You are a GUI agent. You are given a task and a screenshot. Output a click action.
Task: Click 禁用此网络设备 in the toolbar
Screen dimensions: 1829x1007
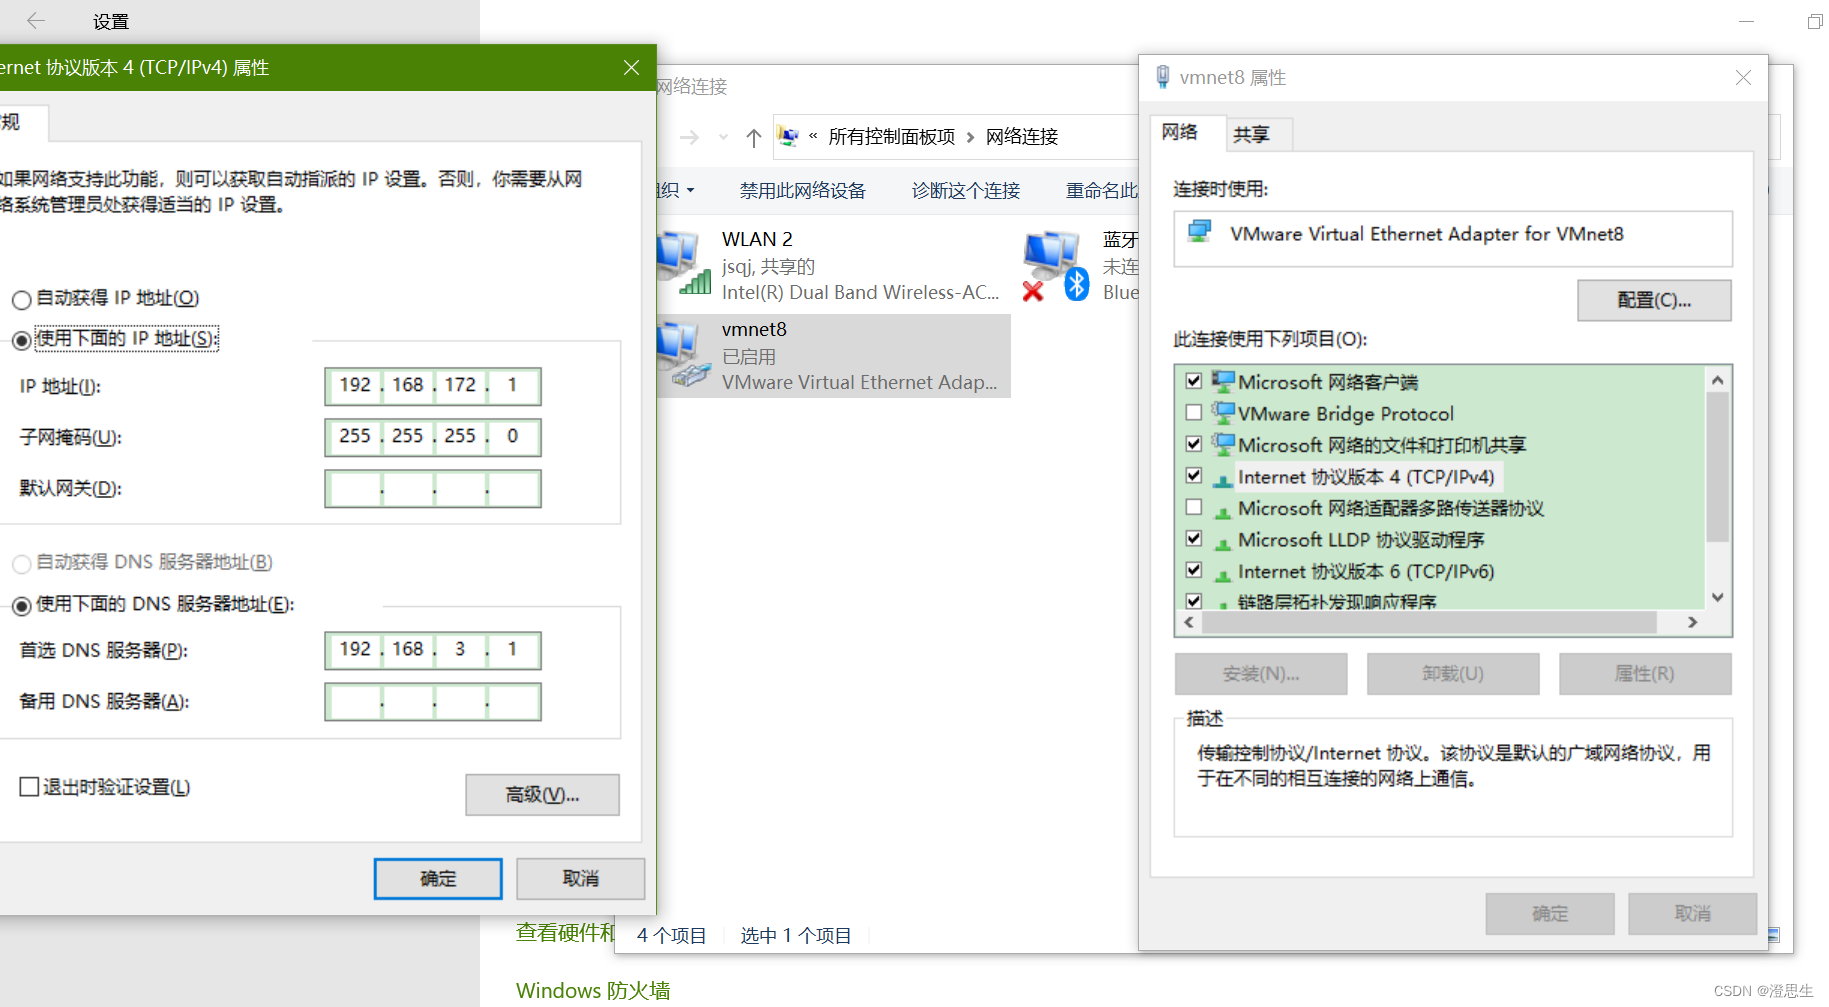pos(801,190)
